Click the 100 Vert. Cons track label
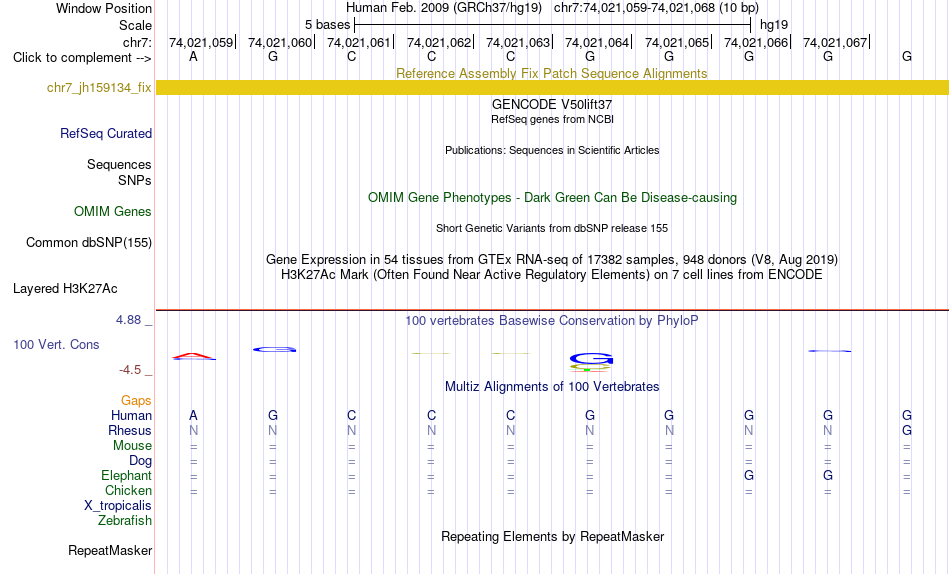Image resolution: width=950 pixels, height=574 pixels. (56, 344)
